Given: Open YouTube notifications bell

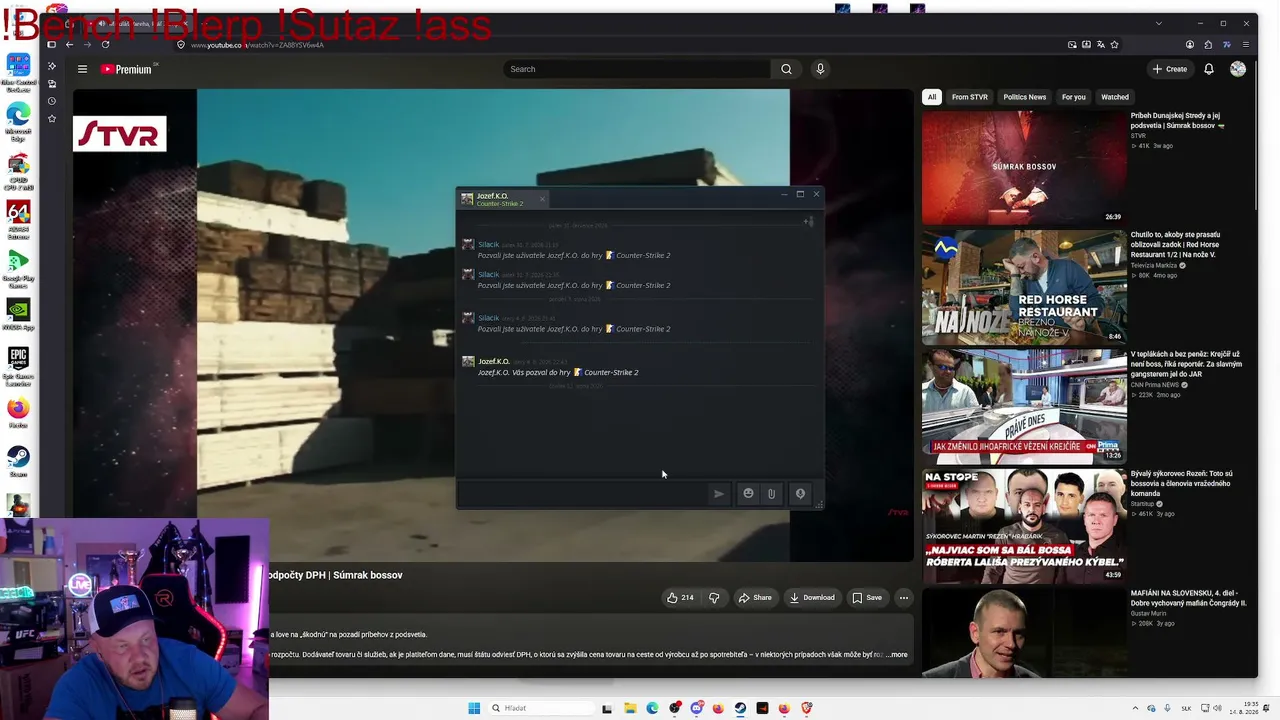Looking at the screenshot, I should point(1208,69).
